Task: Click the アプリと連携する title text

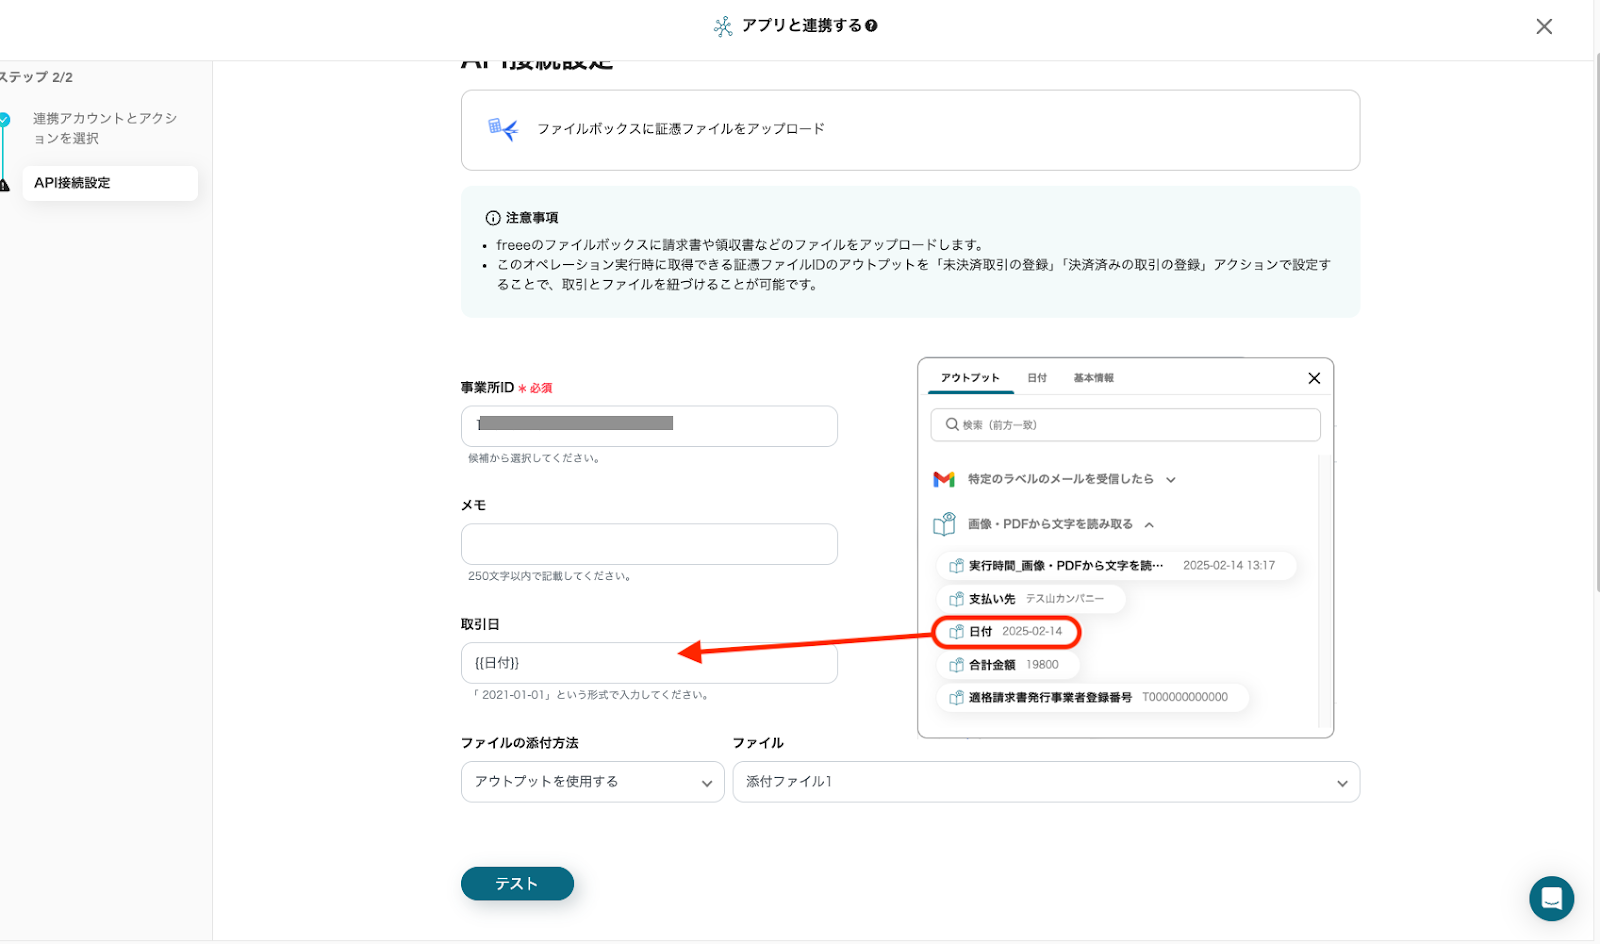Action: tap(802, 26)
